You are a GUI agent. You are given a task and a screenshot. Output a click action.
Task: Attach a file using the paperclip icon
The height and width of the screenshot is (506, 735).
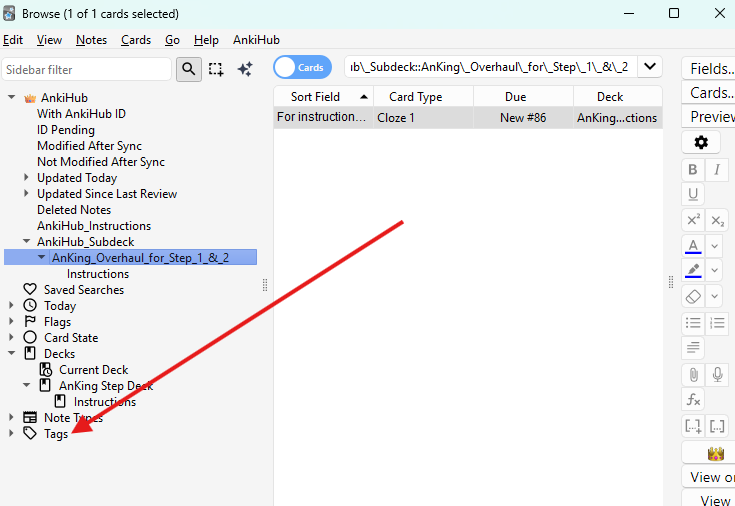693,374
